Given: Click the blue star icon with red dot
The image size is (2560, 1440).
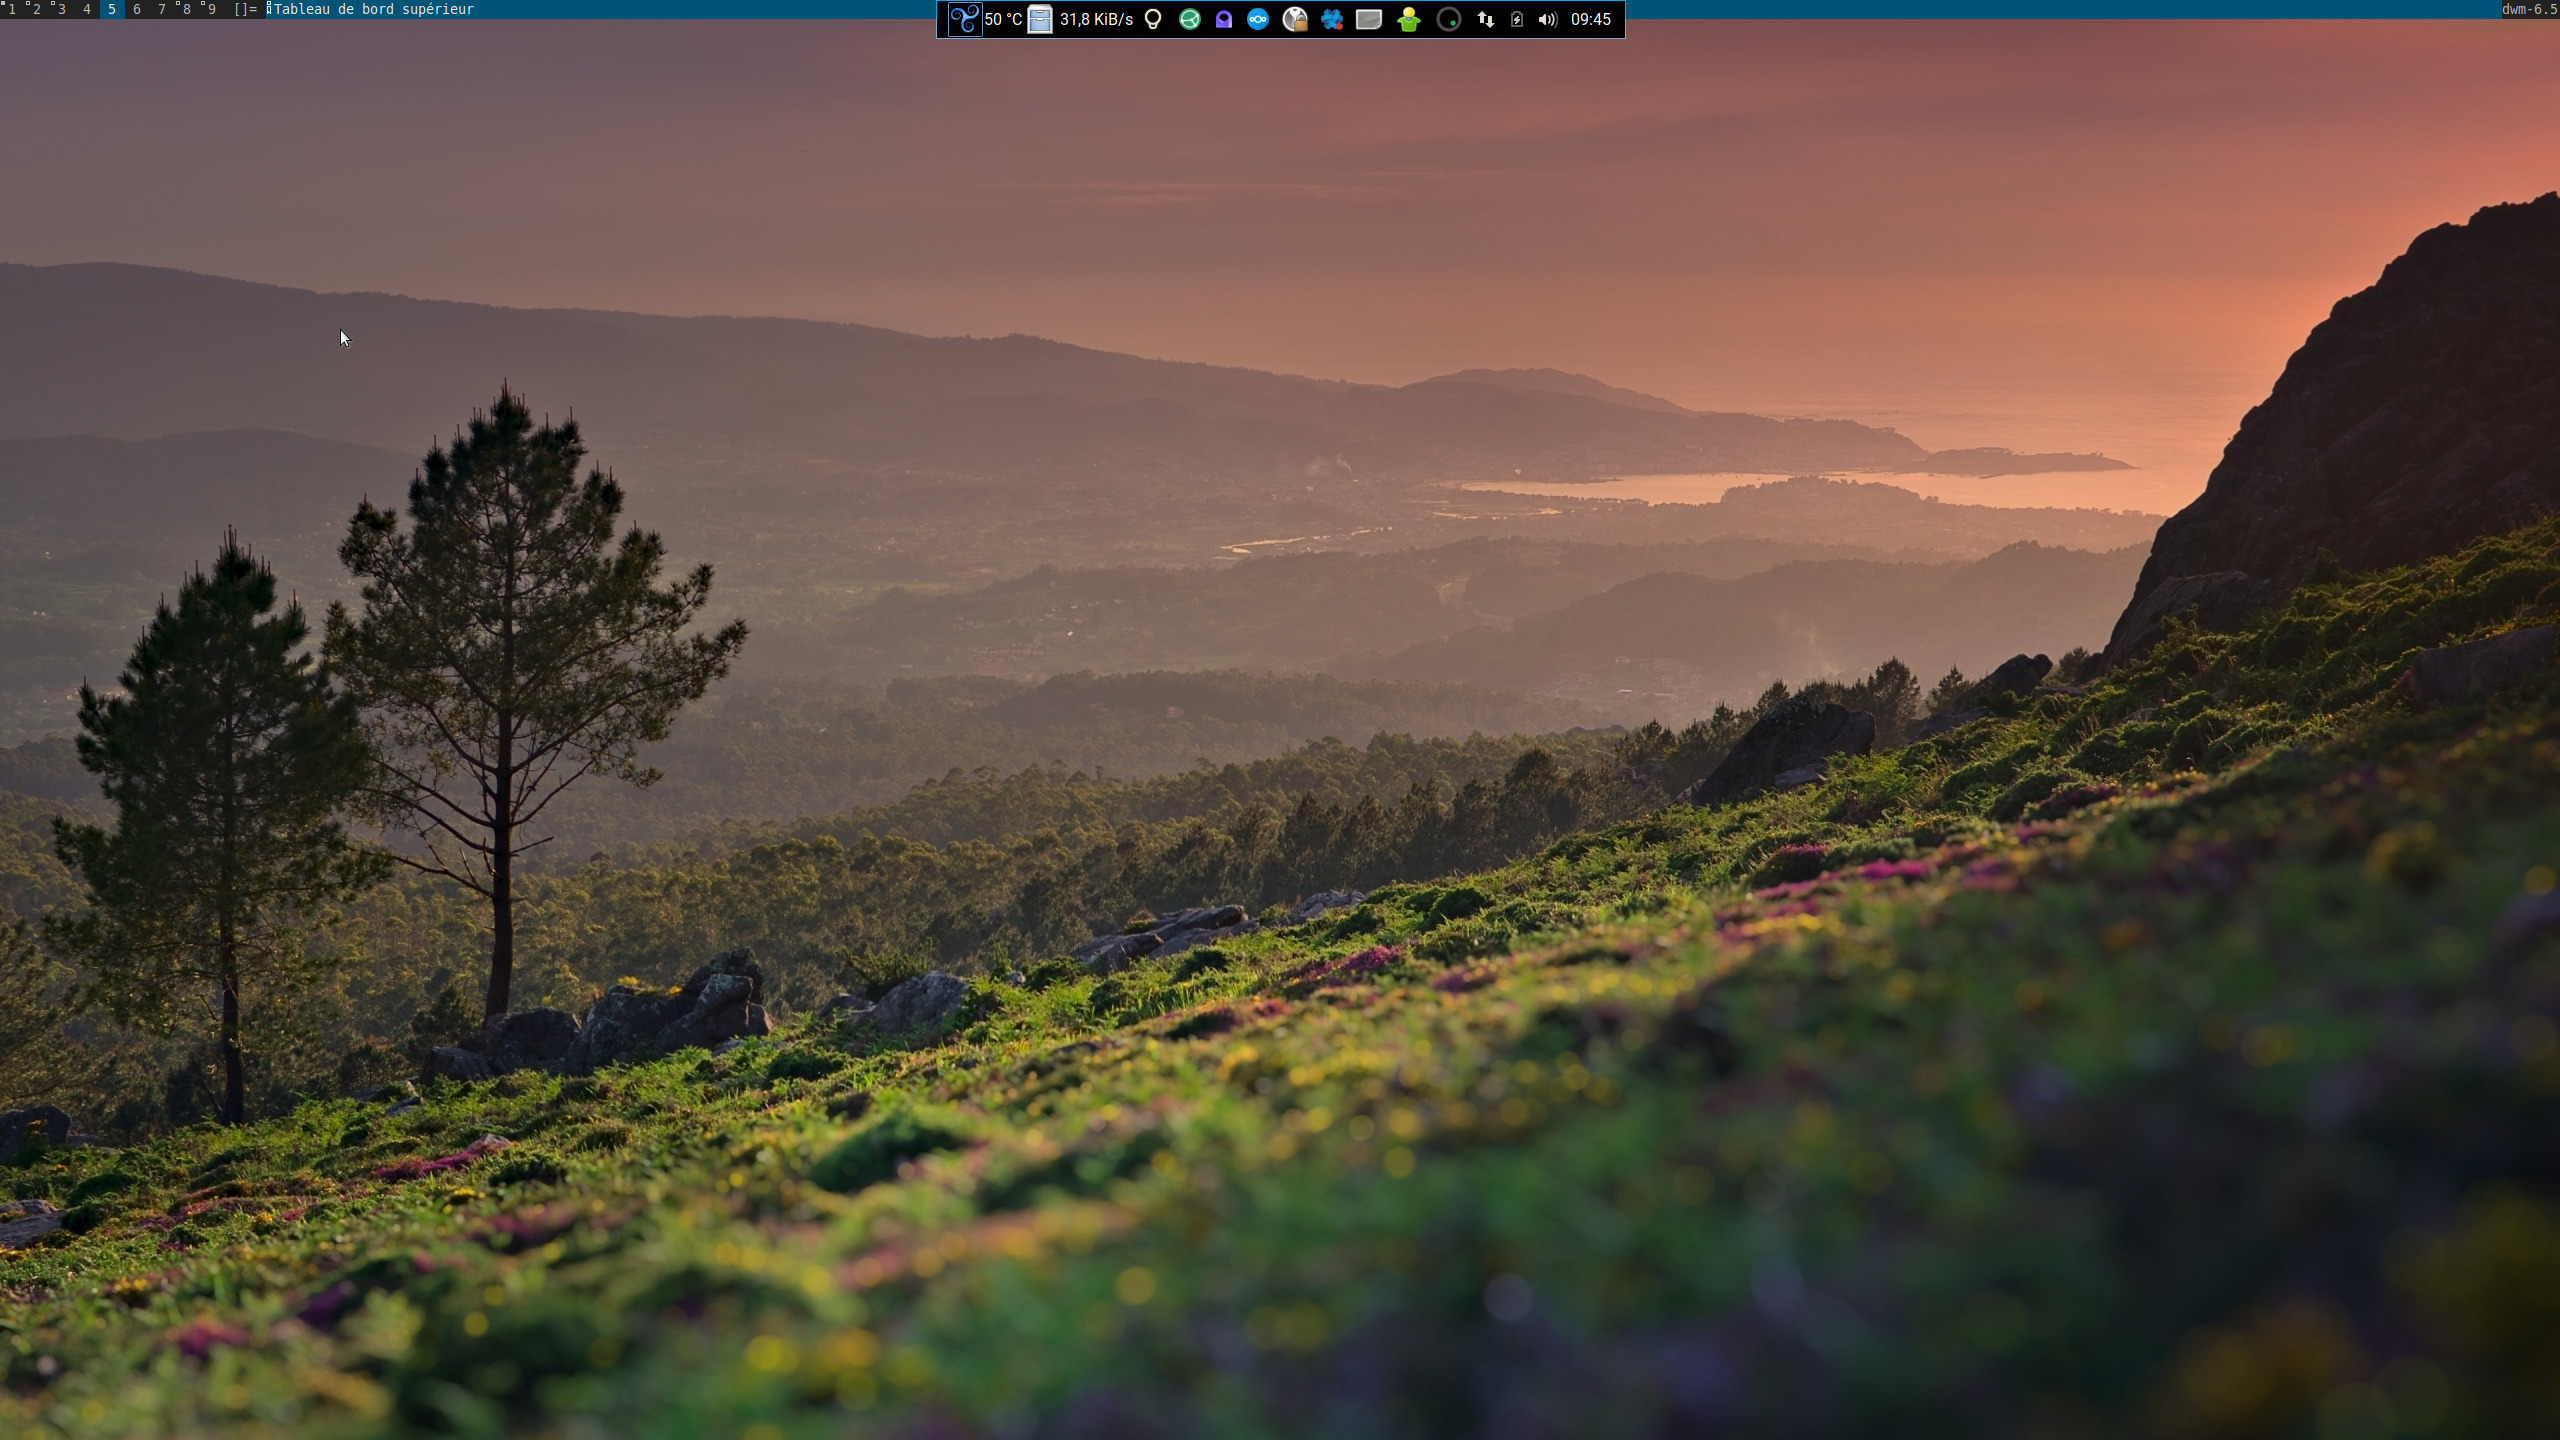Looking at the screenshot, I should tap(1331, 19).
